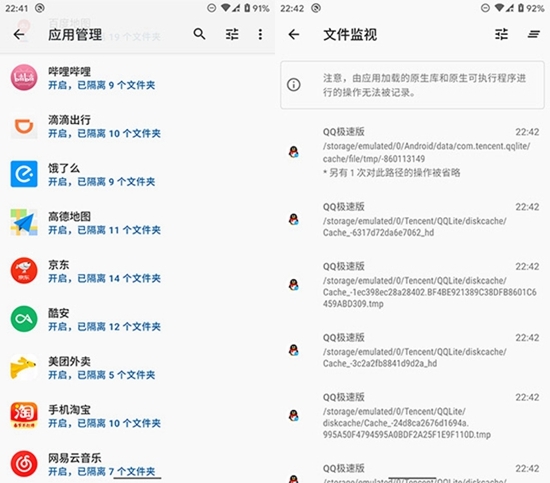Image resolution: width=550 pixels, height=483 pixels.
Task: Select the log path Cache_-6317d72da6e7062_hd
Action: (x=415, y=227)
